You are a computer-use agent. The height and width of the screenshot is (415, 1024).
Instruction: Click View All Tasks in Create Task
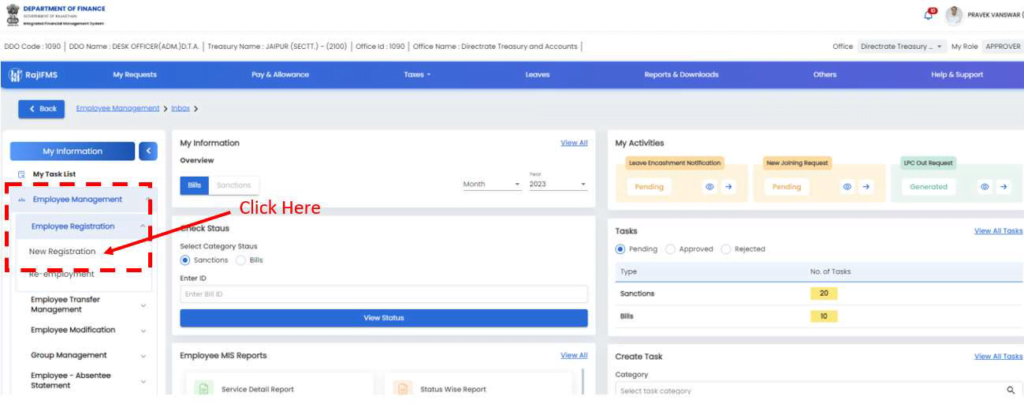998,356
